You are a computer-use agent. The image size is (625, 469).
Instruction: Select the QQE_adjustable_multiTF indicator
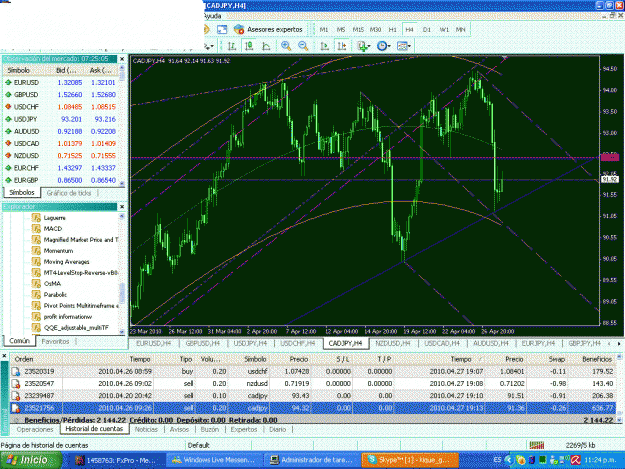coord(76,328)
